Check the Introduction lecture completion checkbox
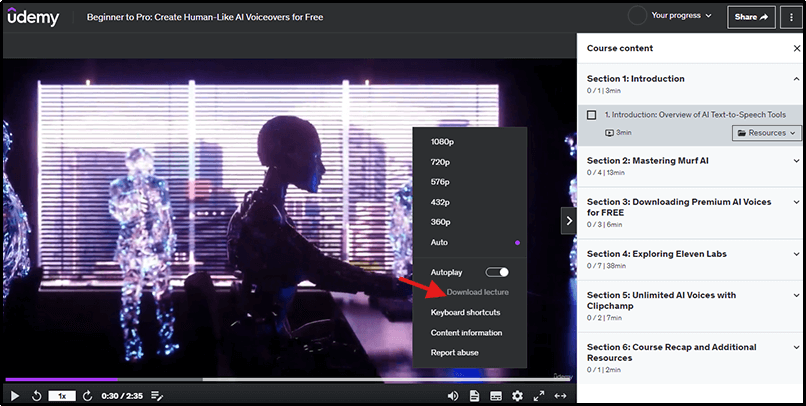 (592, 115)
